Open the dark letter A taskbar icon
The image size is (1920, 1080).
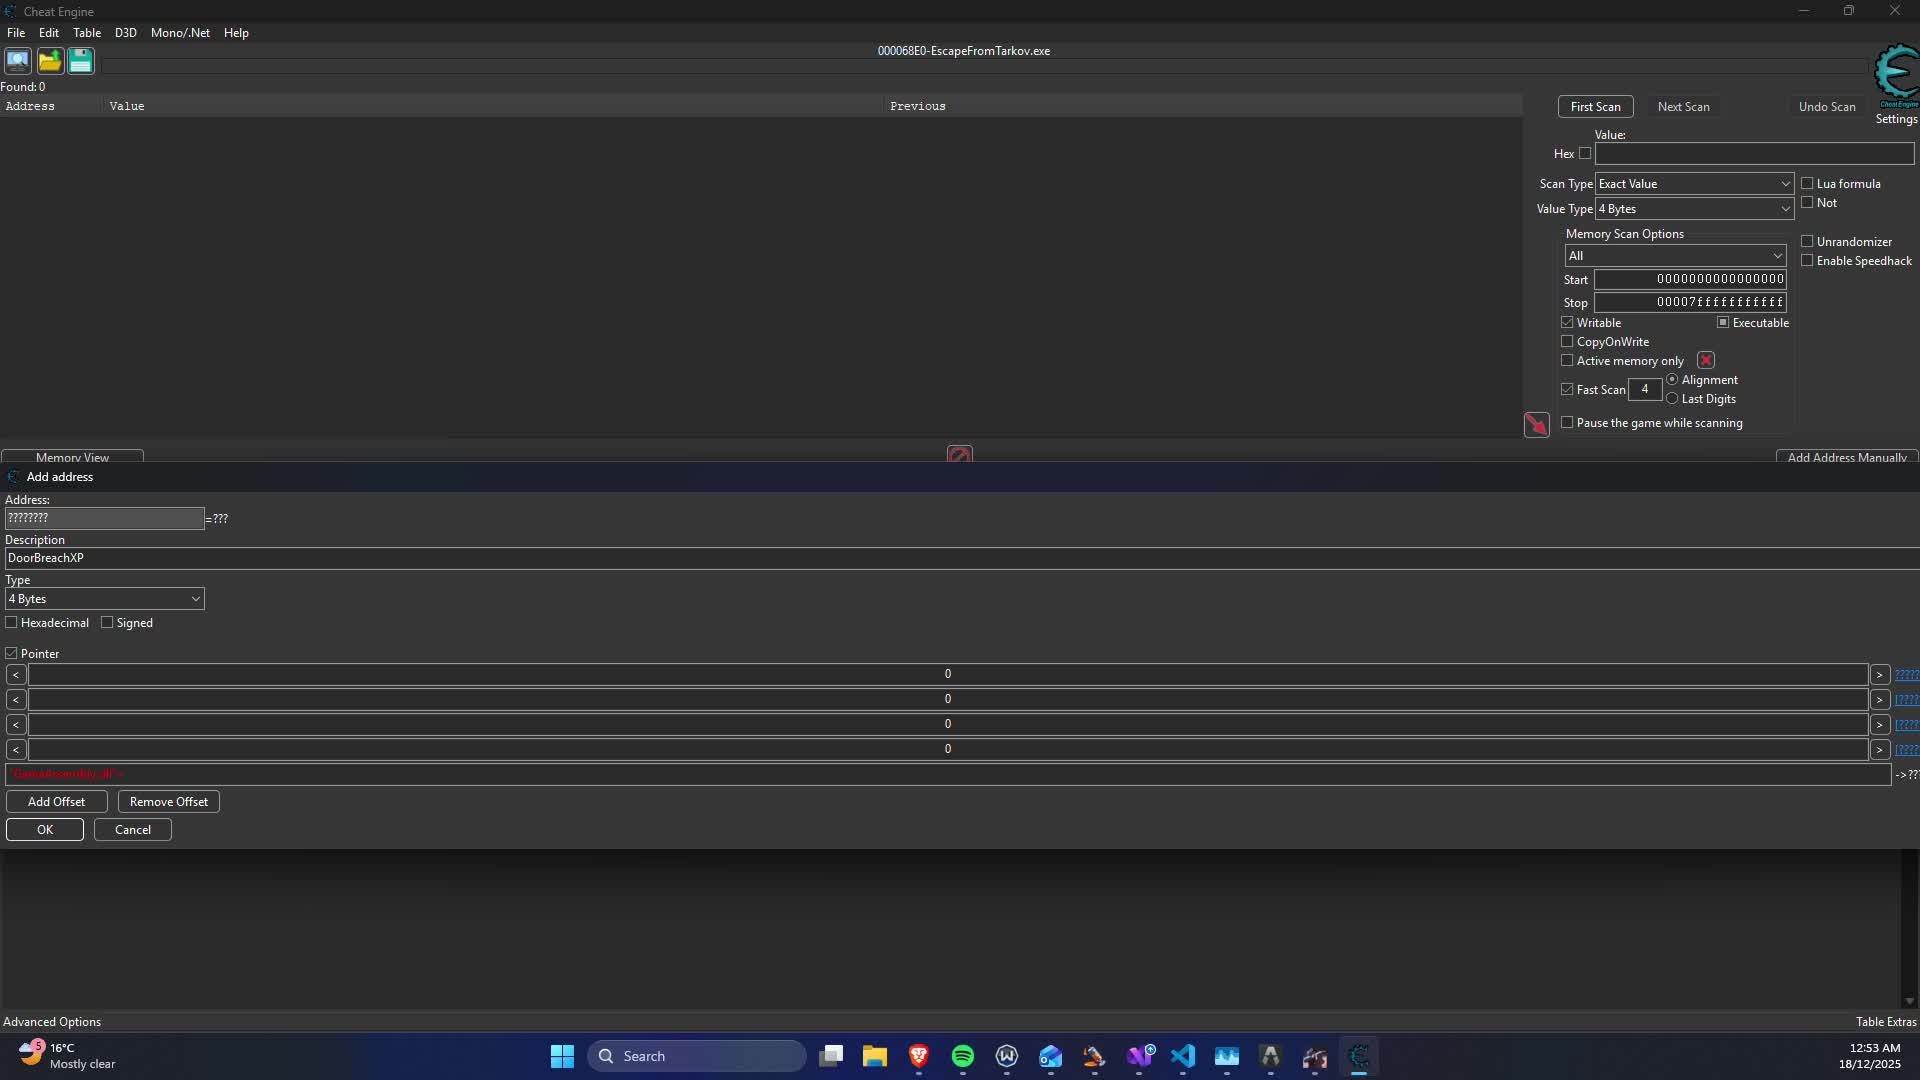(x=1271, y=1056)
